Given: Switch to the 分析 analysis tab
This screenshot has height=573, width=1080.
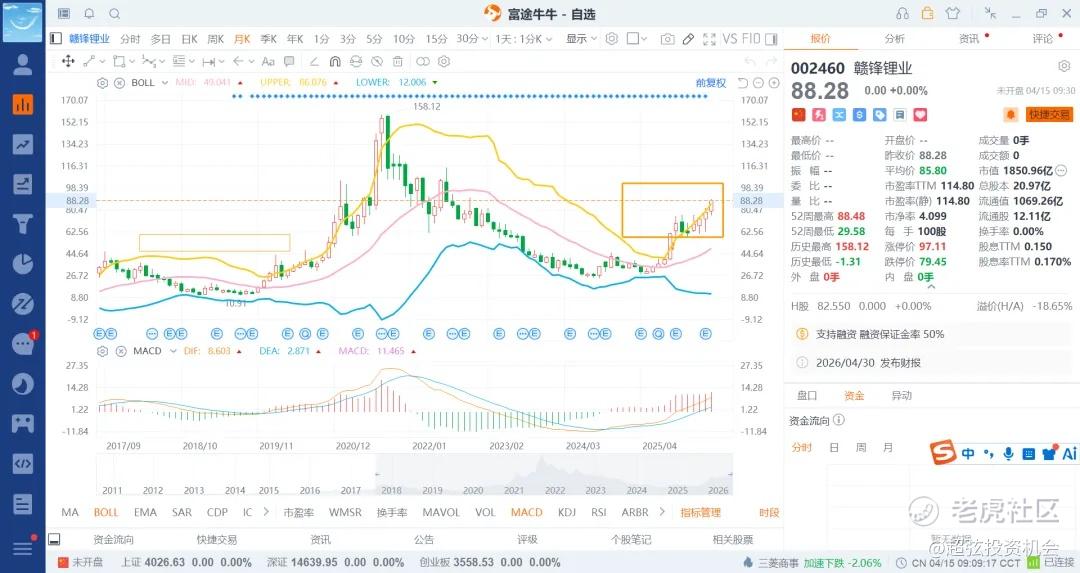Looking at the screenshot, I should (x=894, y=39).
